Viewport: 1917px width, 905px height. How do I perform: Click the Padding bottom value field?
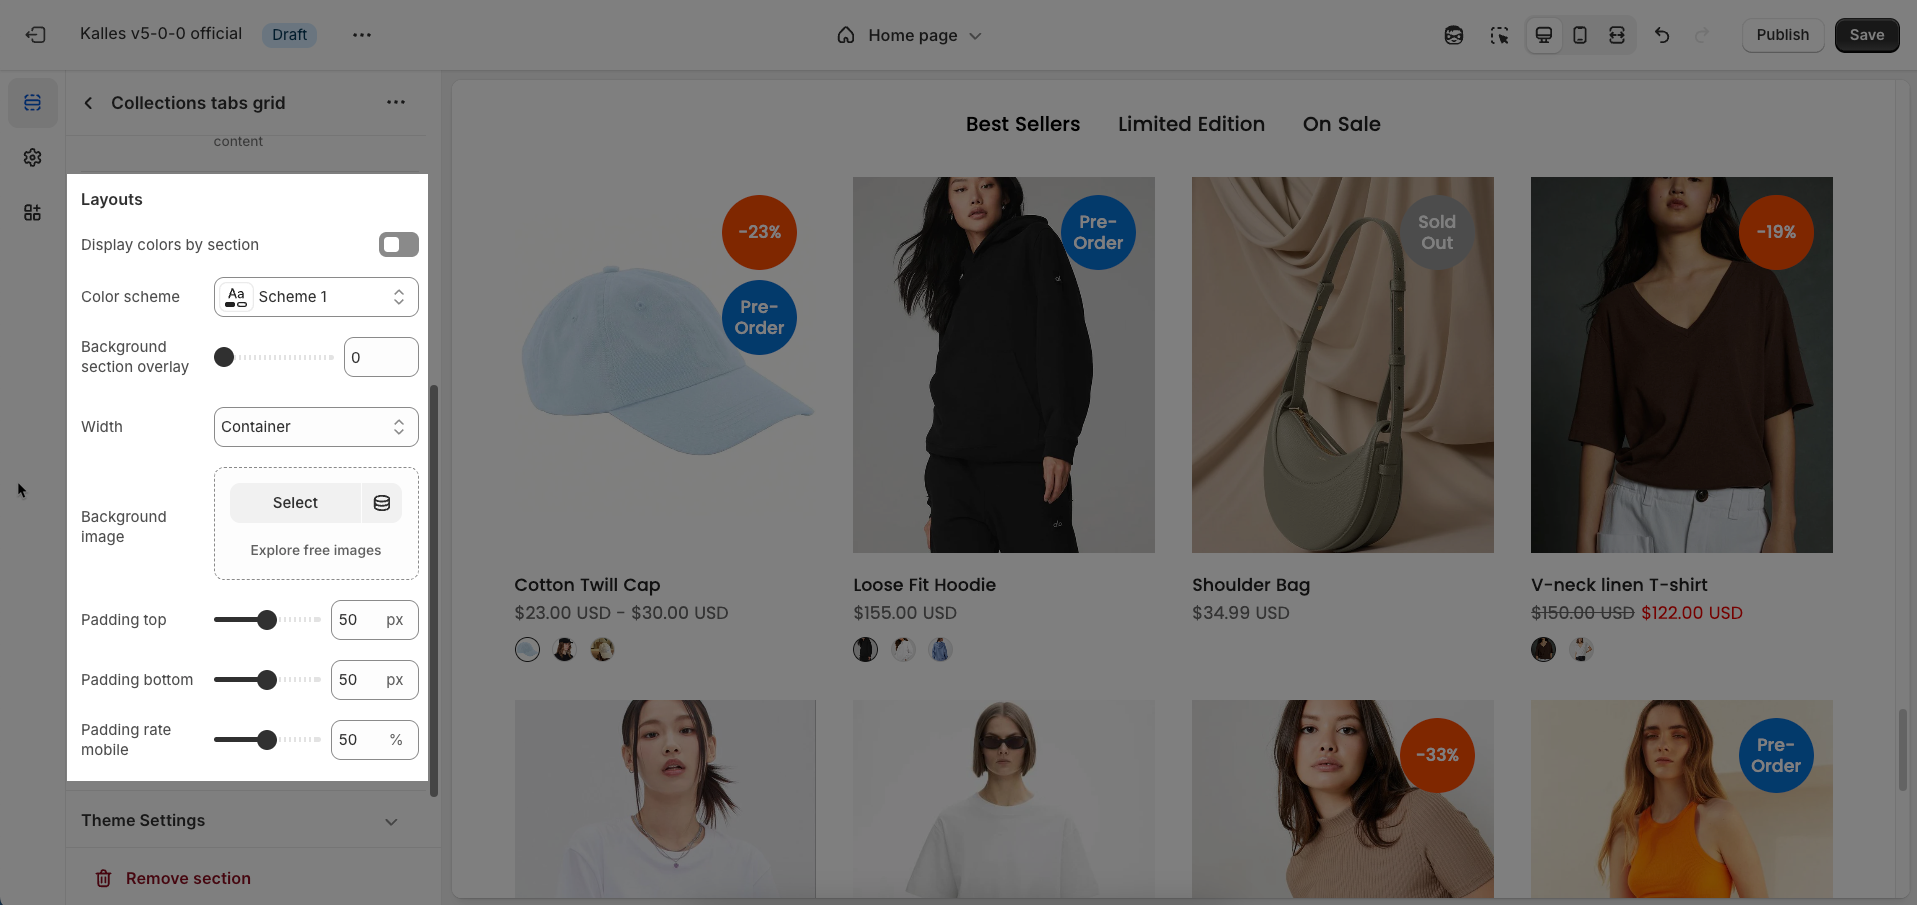click(375, 680)
